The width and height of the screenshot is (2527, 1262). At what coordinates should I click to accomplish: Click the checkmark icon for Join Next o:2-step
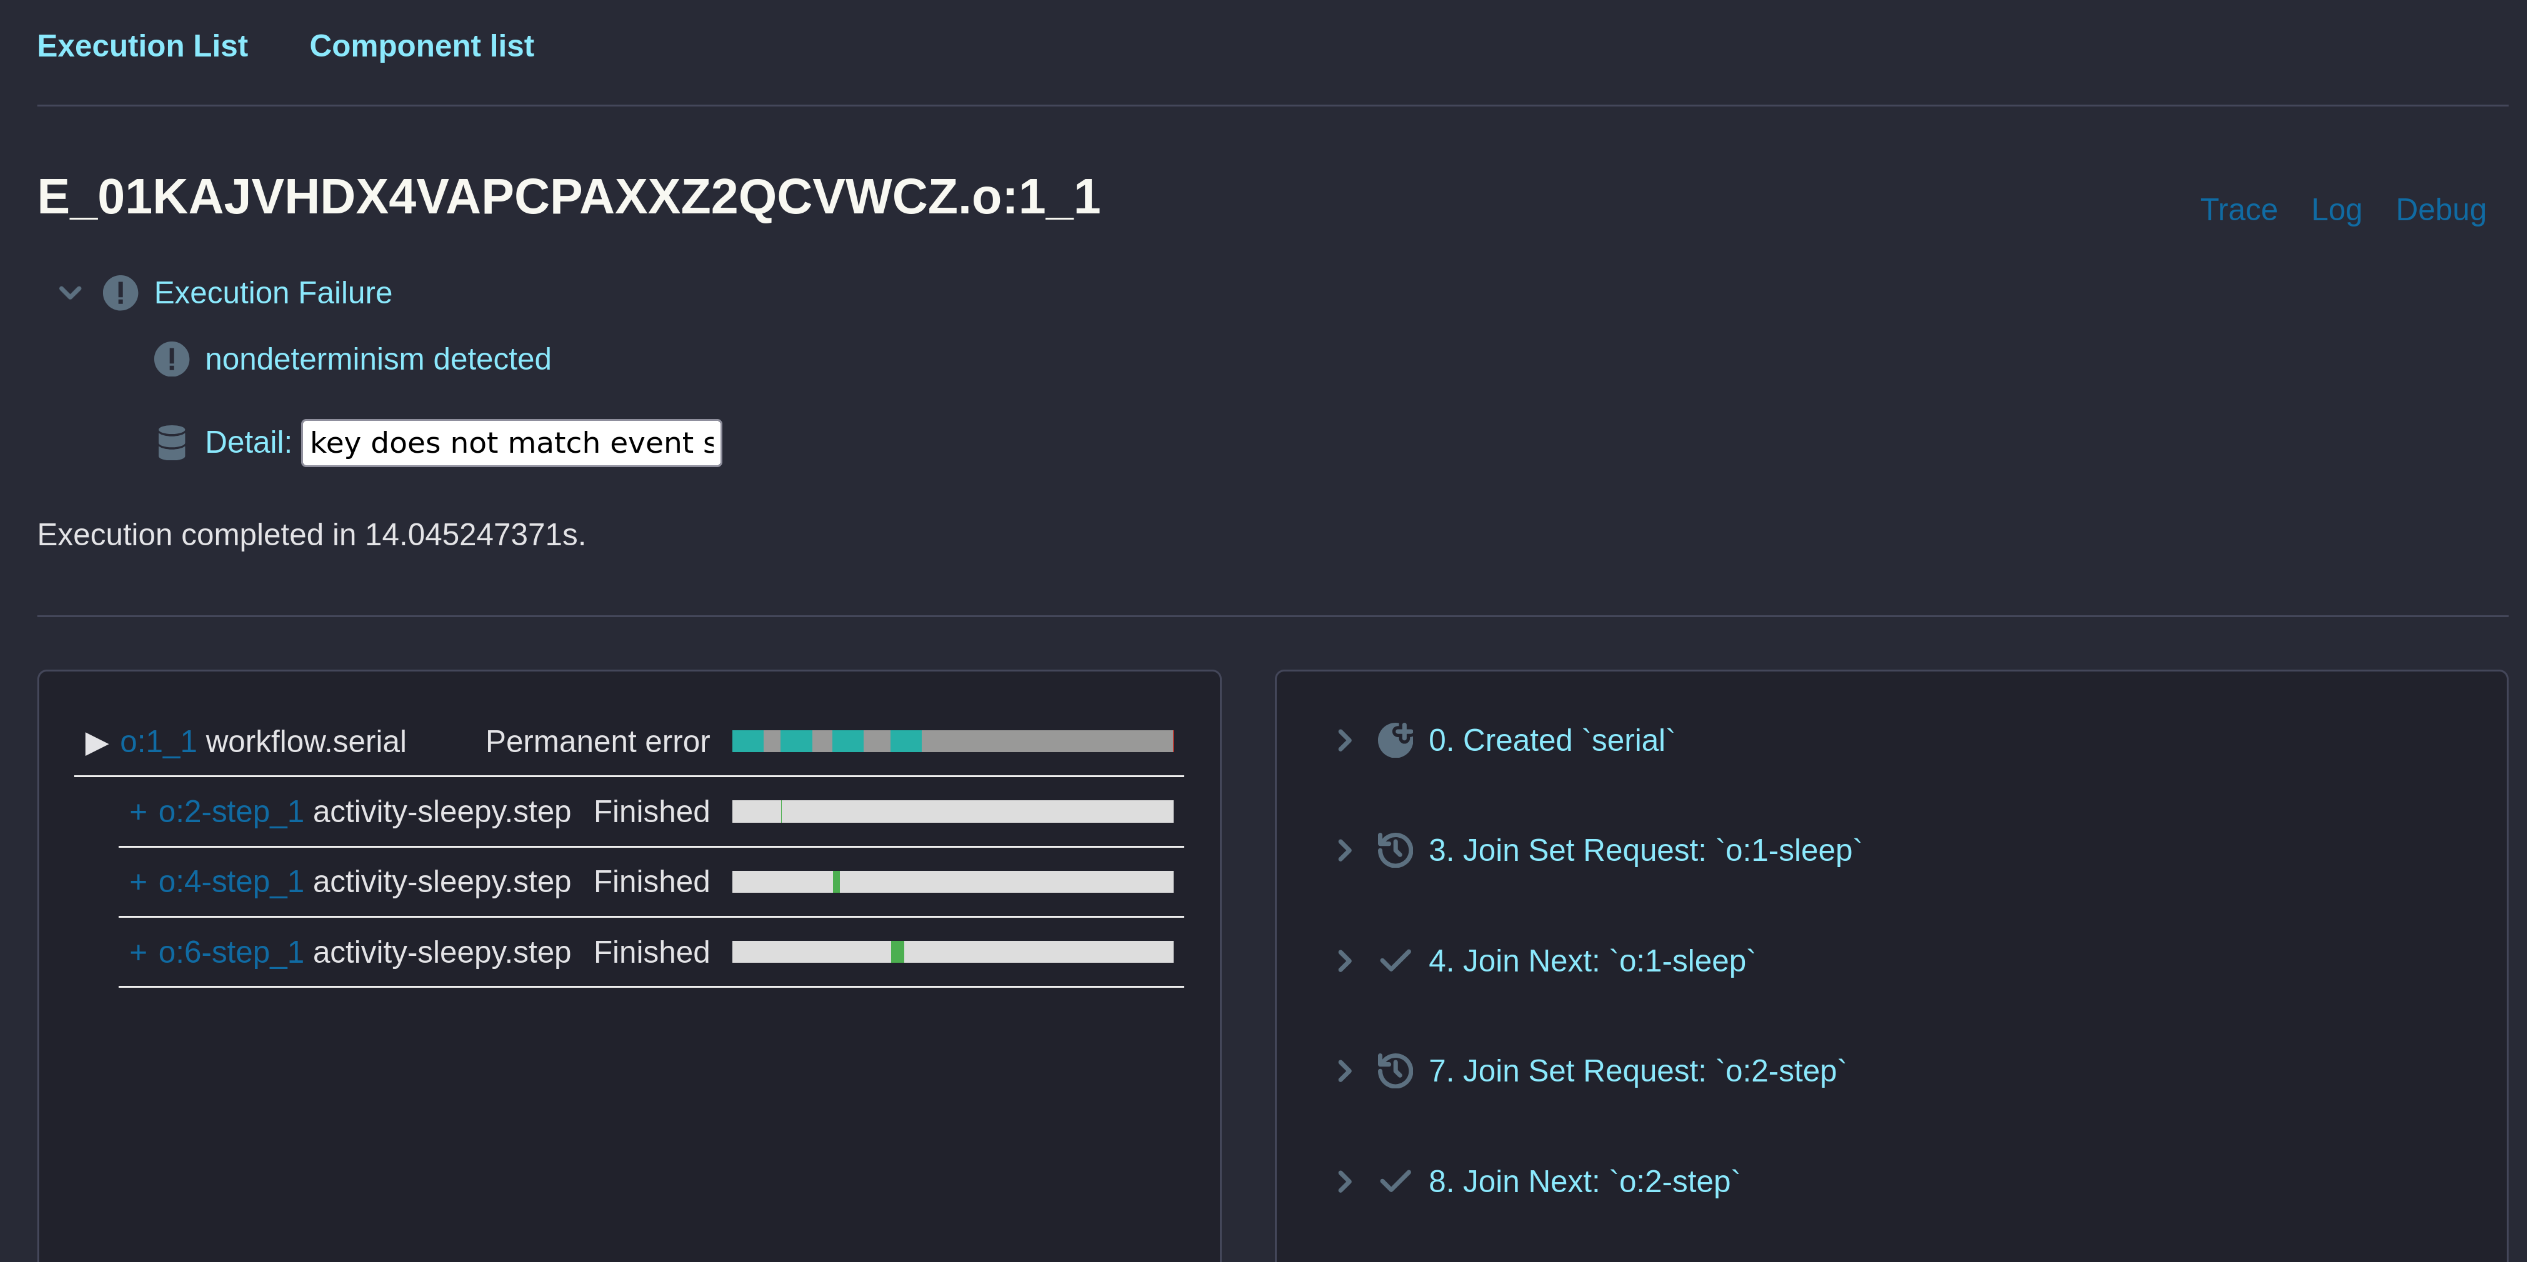point(1395,1181)
